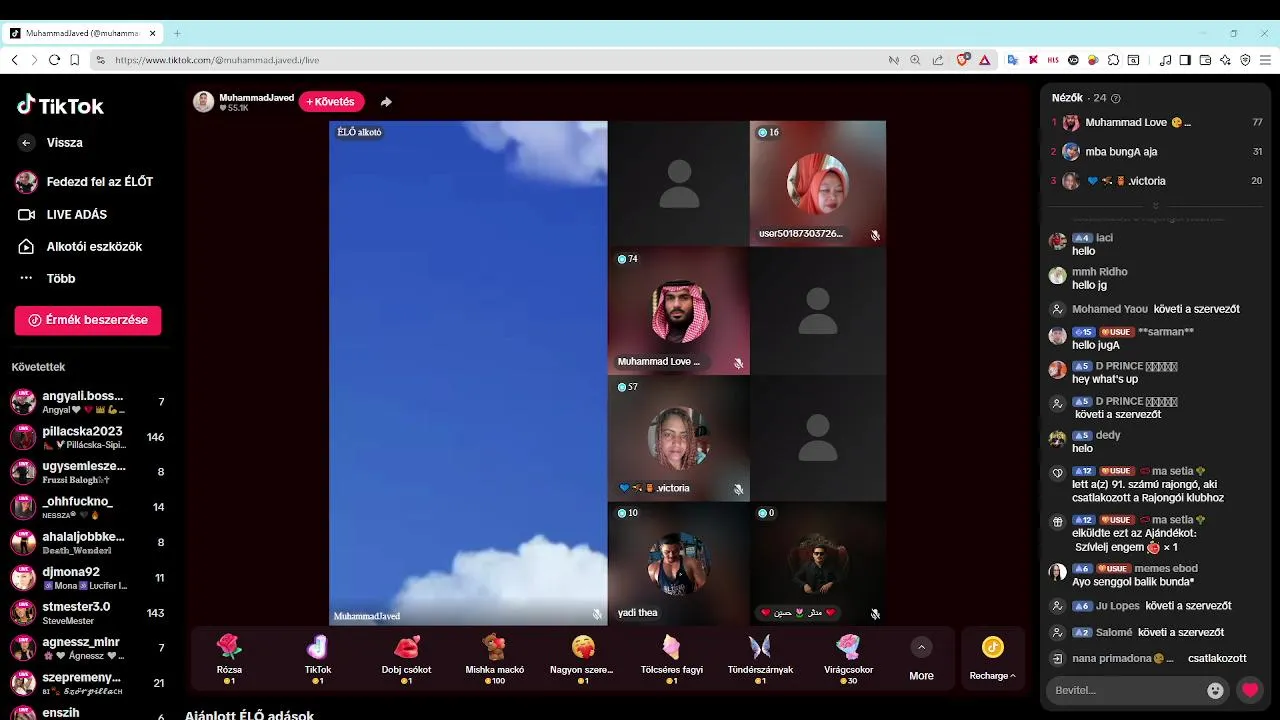Viewport: 1280px width, 720px height.
Task: Send a Virágcsokor gift
Action: pyautogui.click(x=848, y=658)
